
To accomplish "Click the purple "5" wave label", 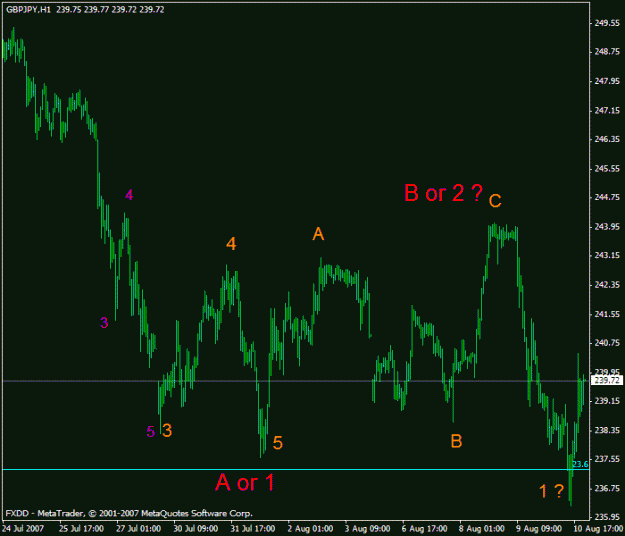I will (150, 432).
